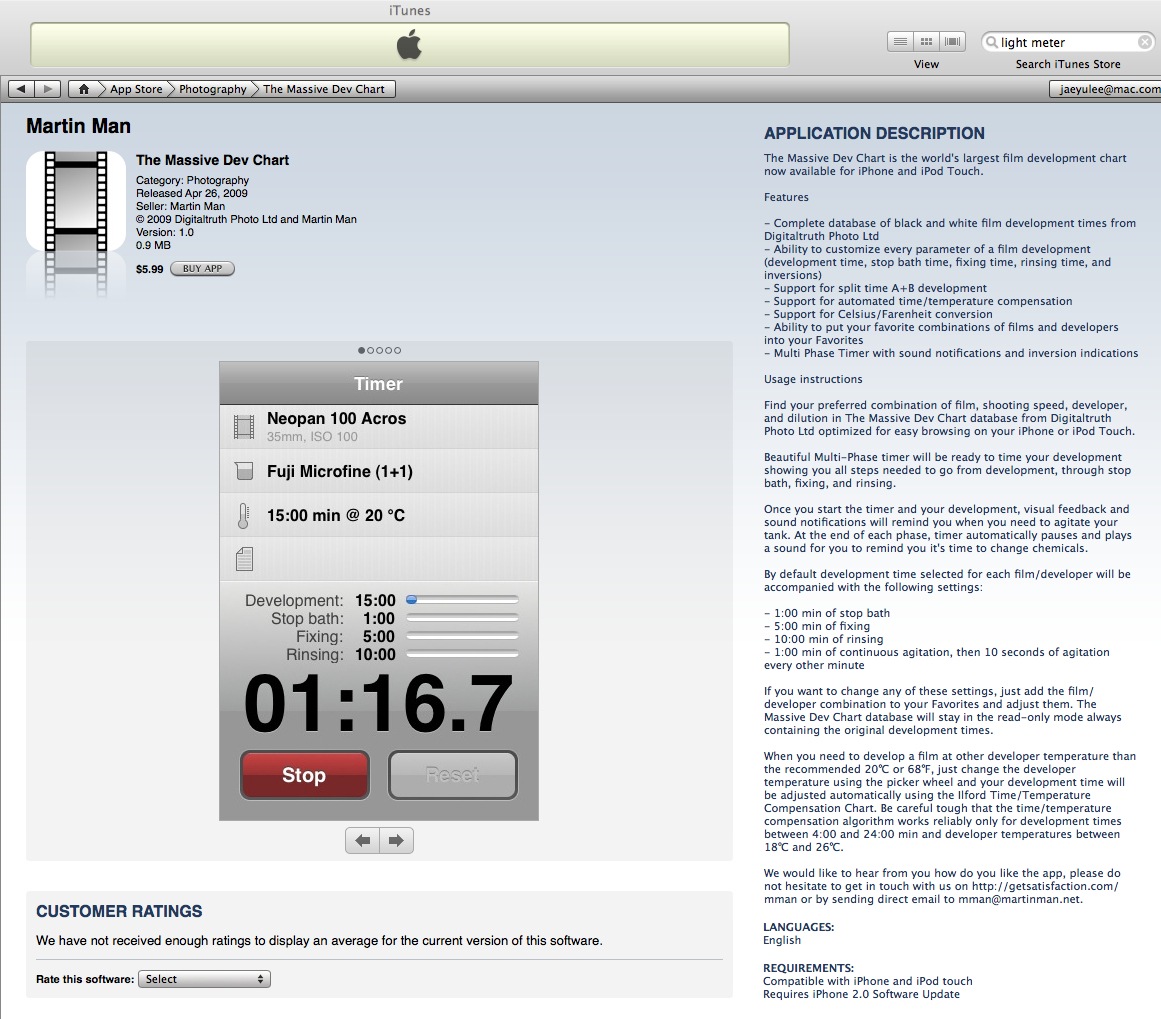Select the first screenshot page dot

click(362, 351)
